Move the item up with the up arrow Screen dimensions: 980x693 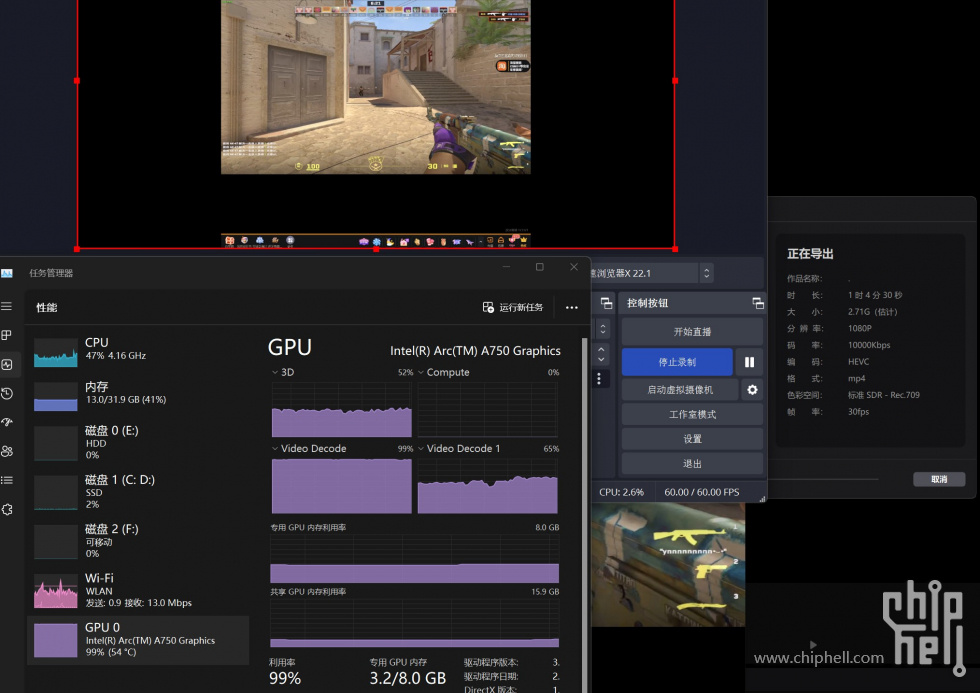[x=601, y=349]
